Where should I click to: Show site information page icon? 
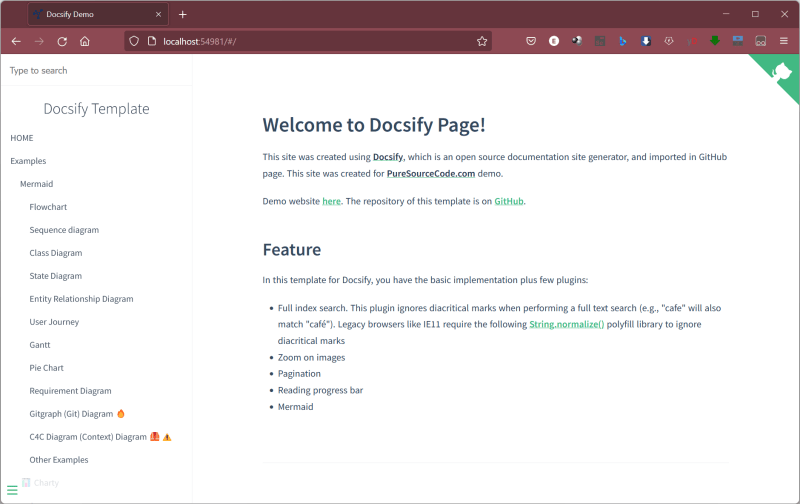(152, 41)
